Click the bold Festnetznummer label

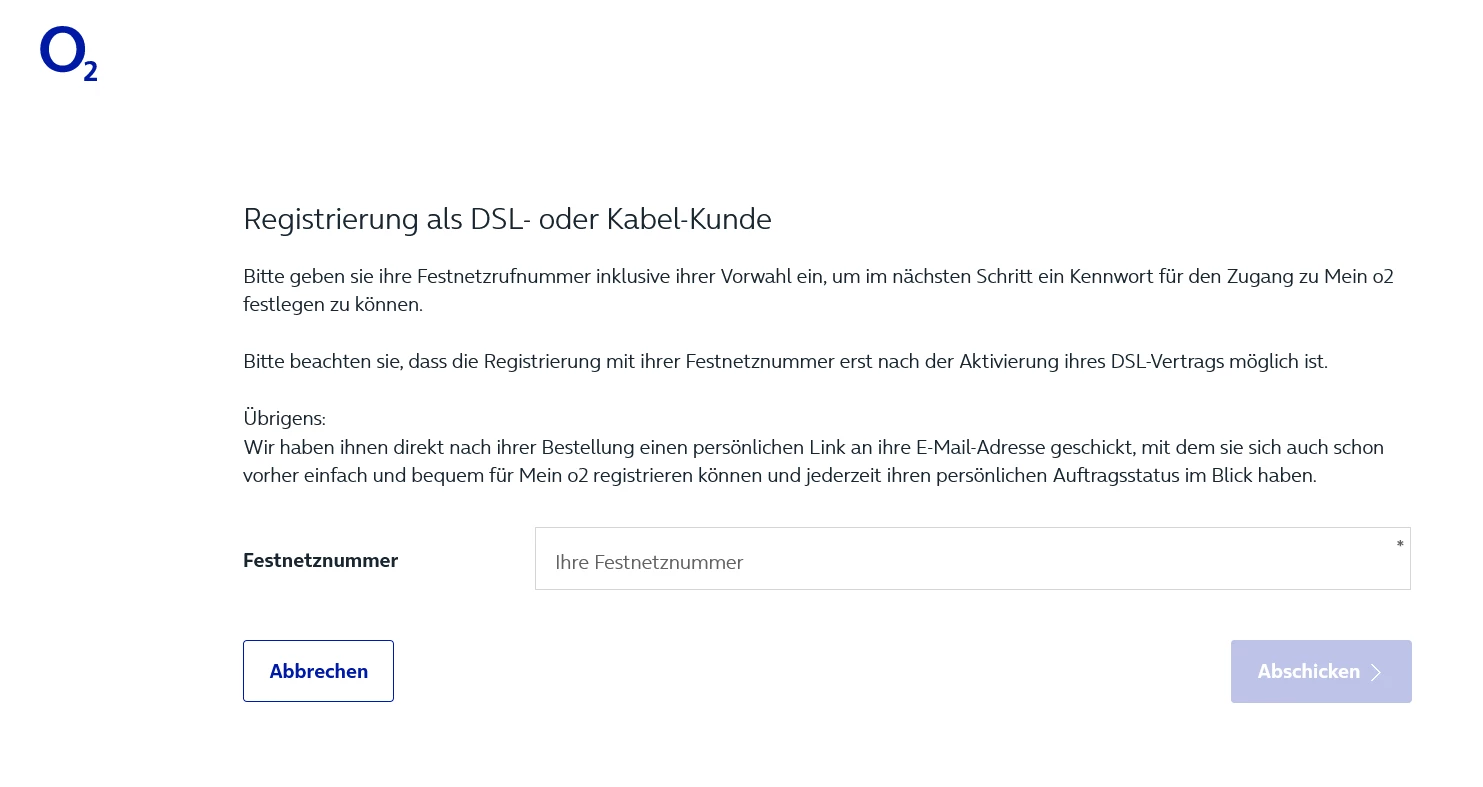320,561
